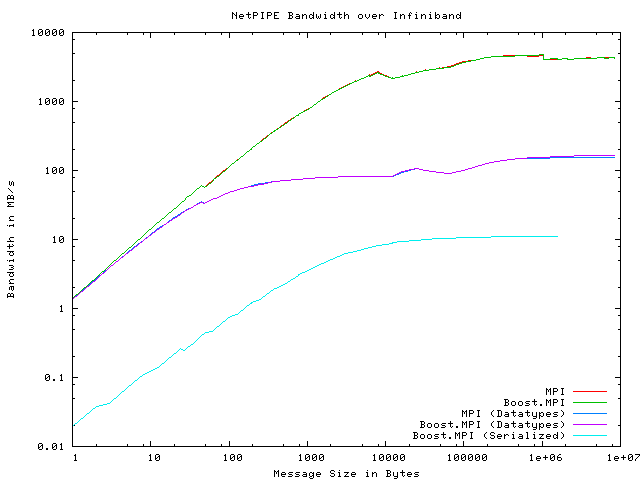Click the "Bandwidth in MB/s" y-axis label

(12, 239)
